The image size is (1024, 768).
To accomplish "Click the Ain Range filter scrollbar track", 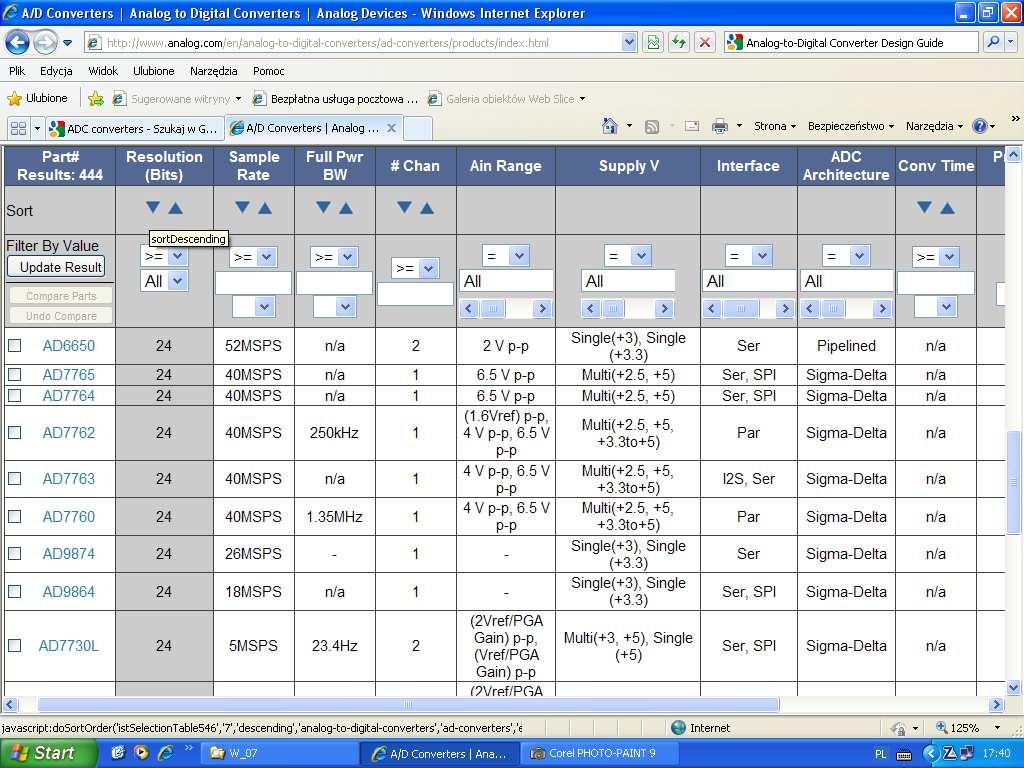I will click(x=505, y=308).
